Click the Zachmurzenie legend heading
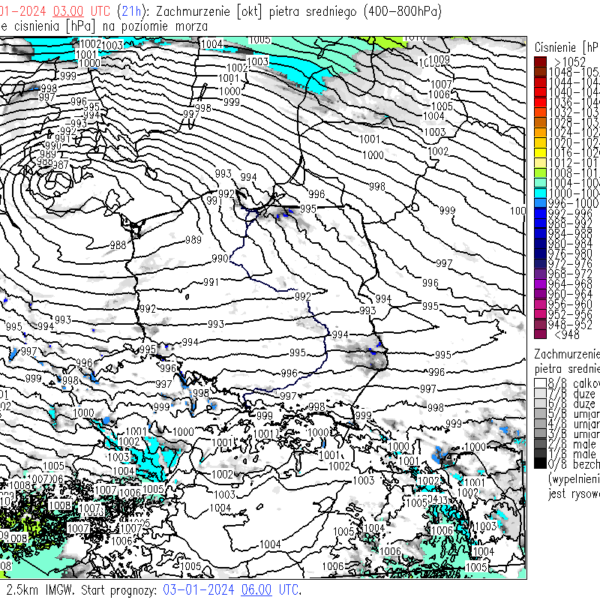Viewport: 600px width, 600px height. click(x=566, y=355)
